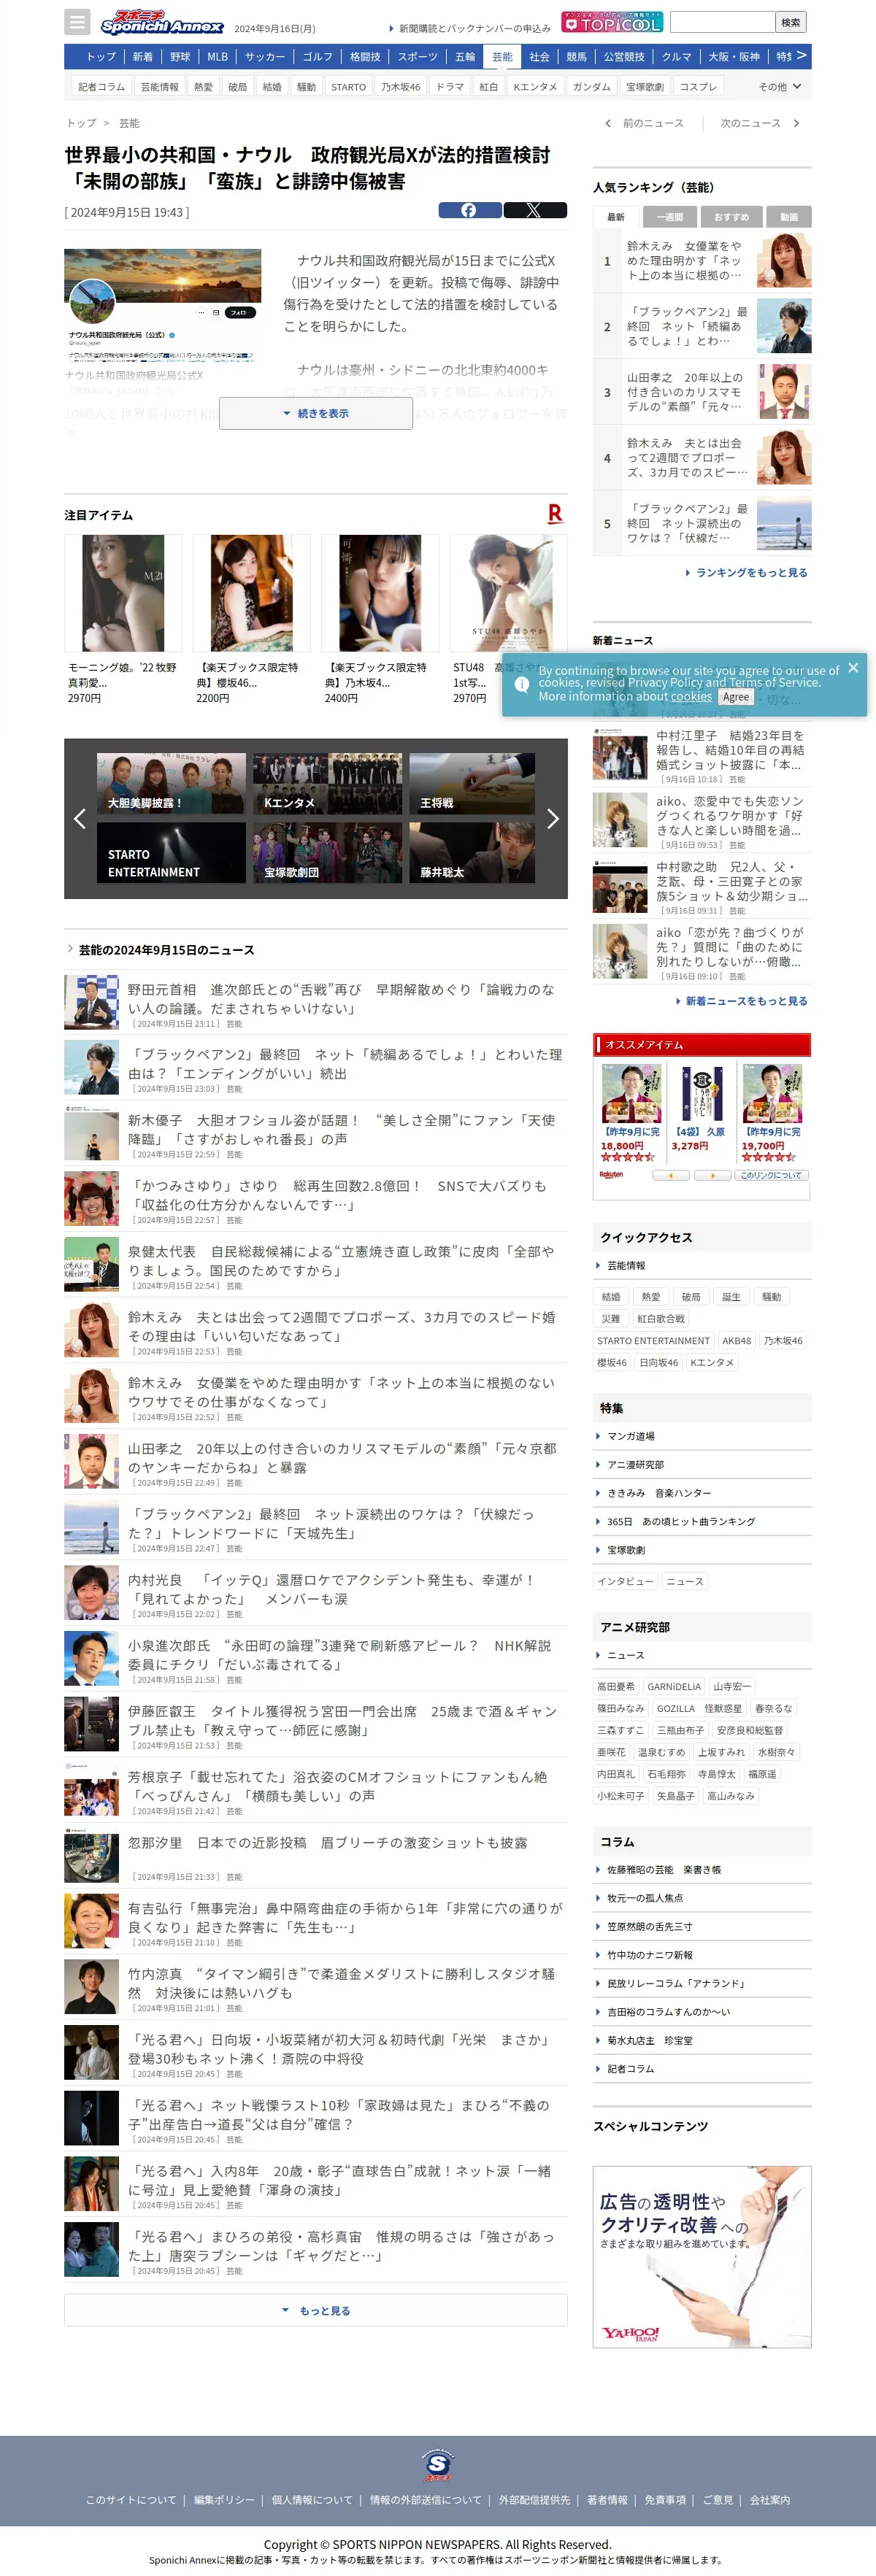This screenshot has height=2576, width=876.
Task: Open STARTO ENTERTAINMENT carousel tile
Action: (x=171, y=852)
